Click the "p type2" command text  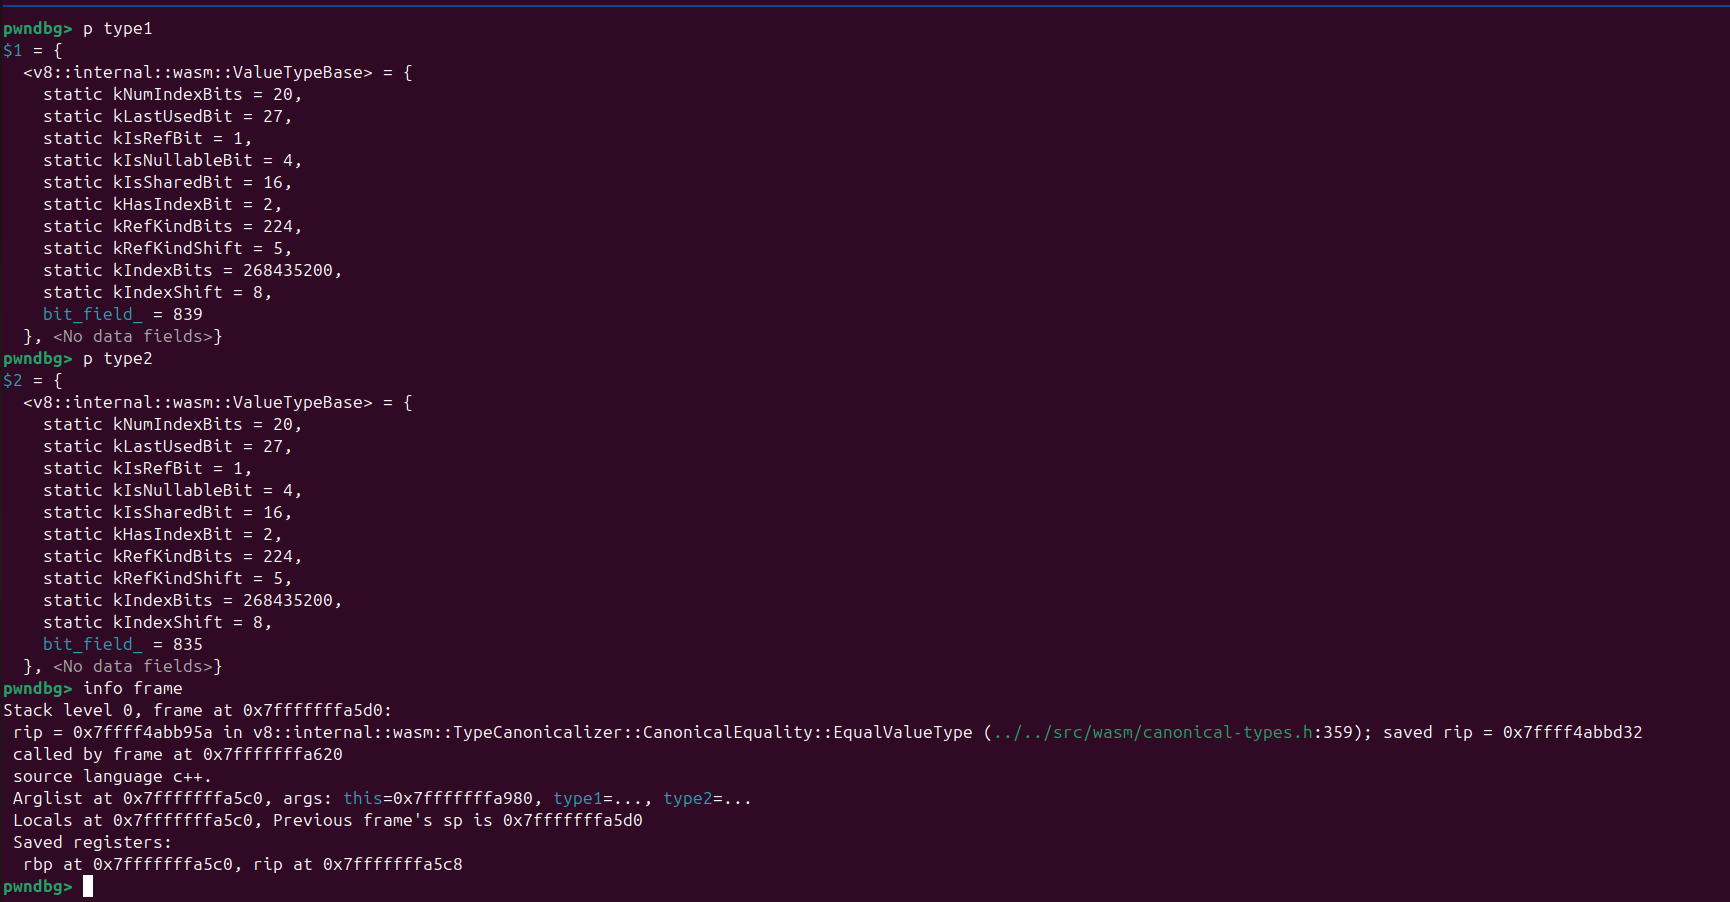(x=117, y=358)
